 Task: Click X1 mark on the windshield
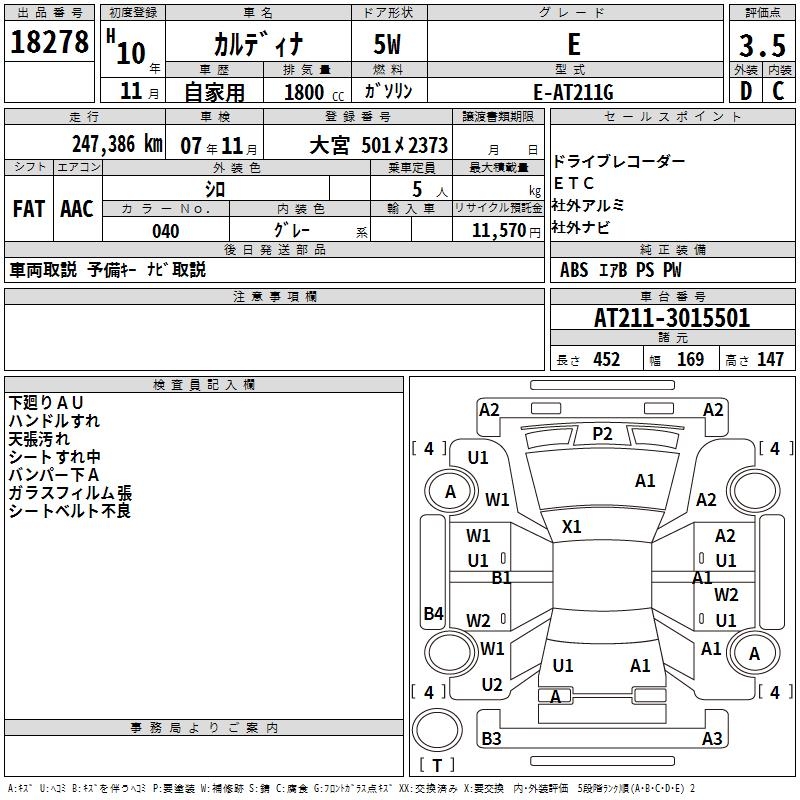pos(571,527)
